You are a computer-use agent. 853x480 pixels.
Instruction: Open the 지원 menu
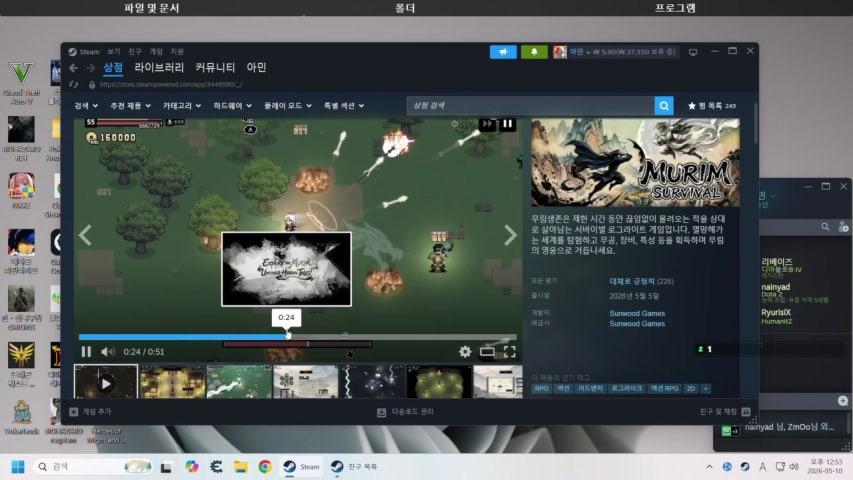177,52
